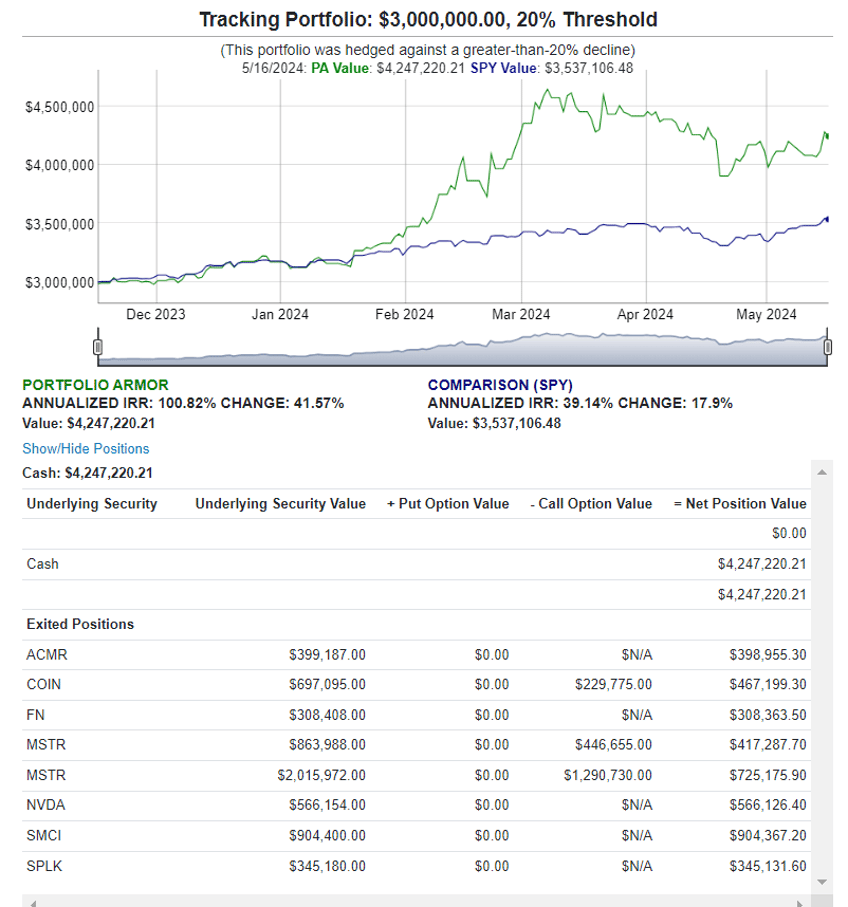Click the Call Option Value column header
The image size is (848, 907).
tap(591, 504)
